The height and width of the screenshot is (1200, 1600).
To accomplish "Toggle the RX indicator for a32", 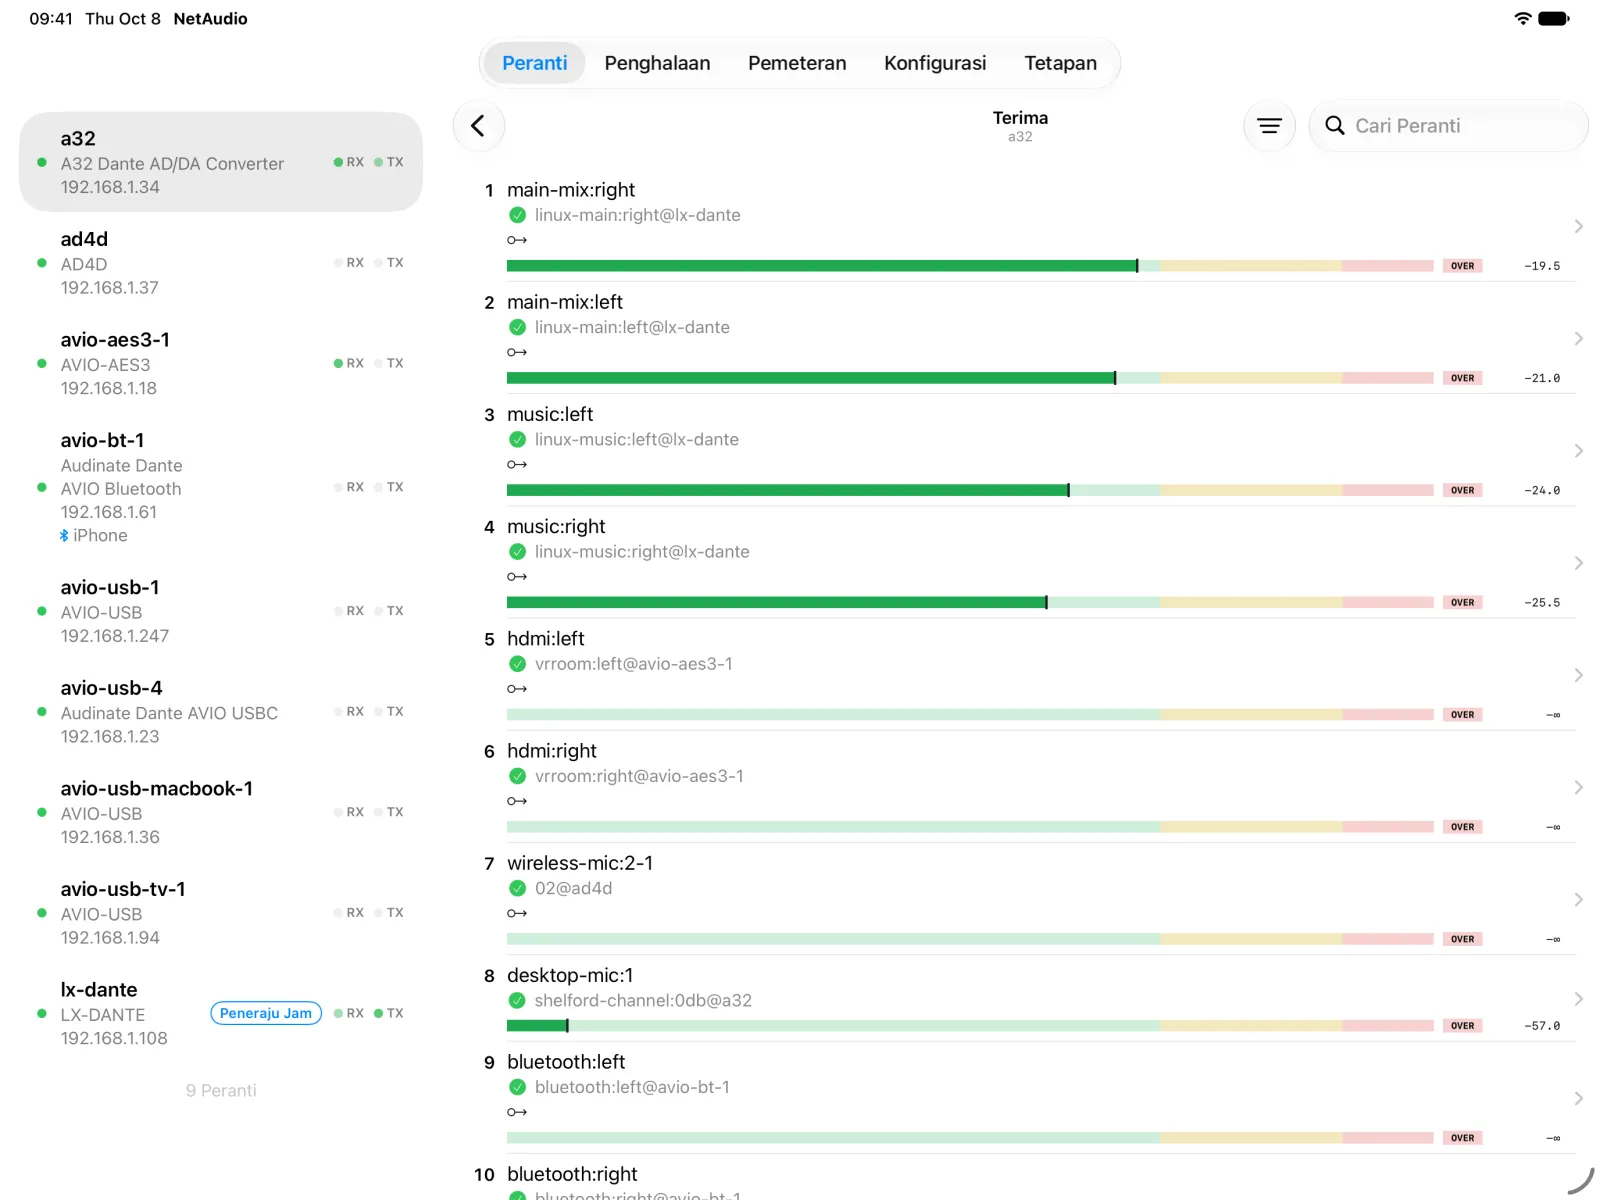I will click(349, 162).
